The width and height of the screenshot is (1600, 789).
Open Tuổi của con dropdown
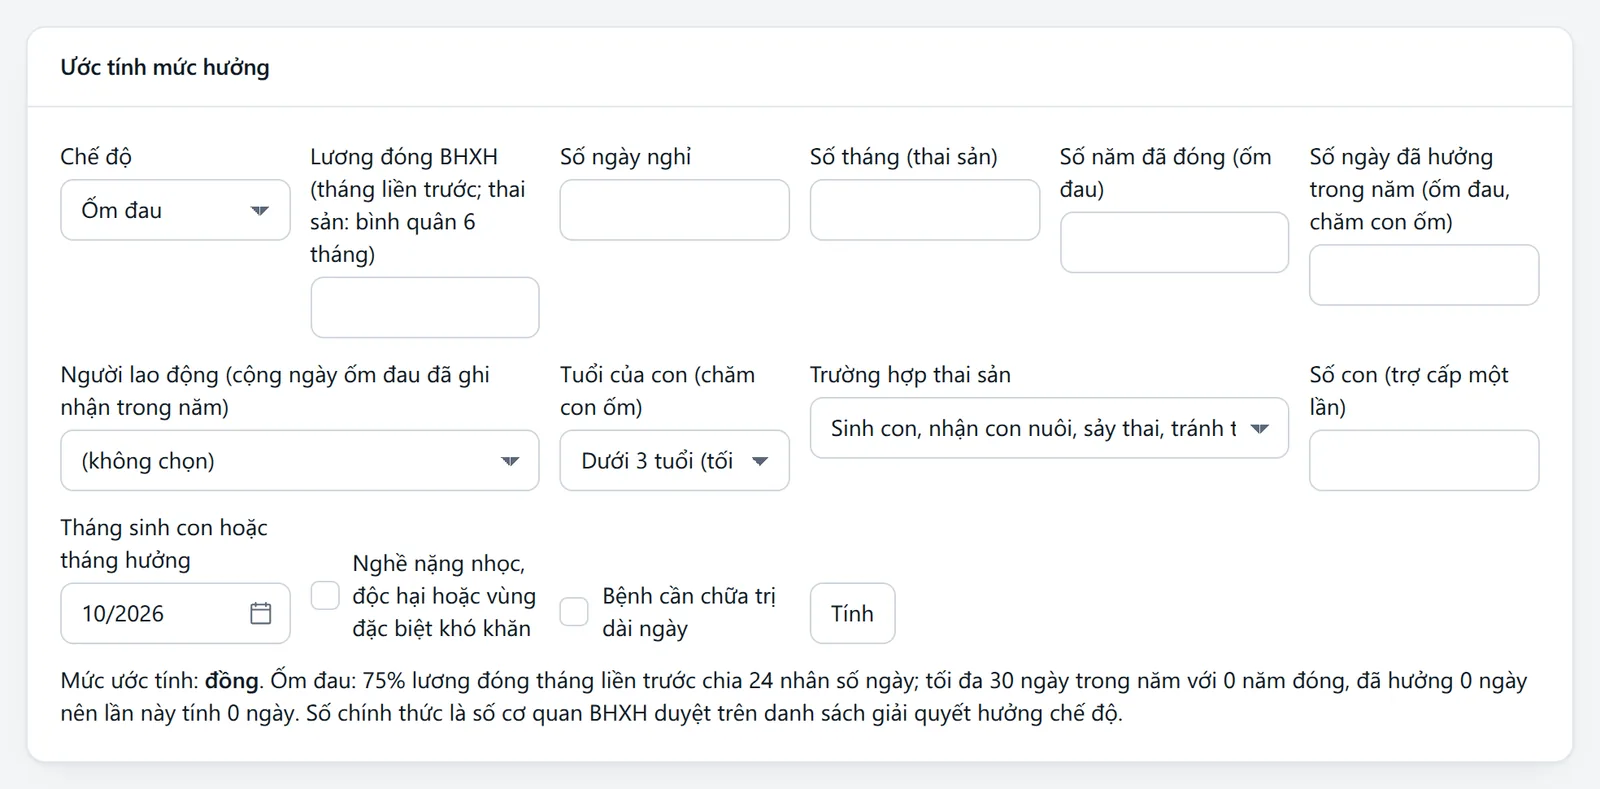[x=674, y=460]
